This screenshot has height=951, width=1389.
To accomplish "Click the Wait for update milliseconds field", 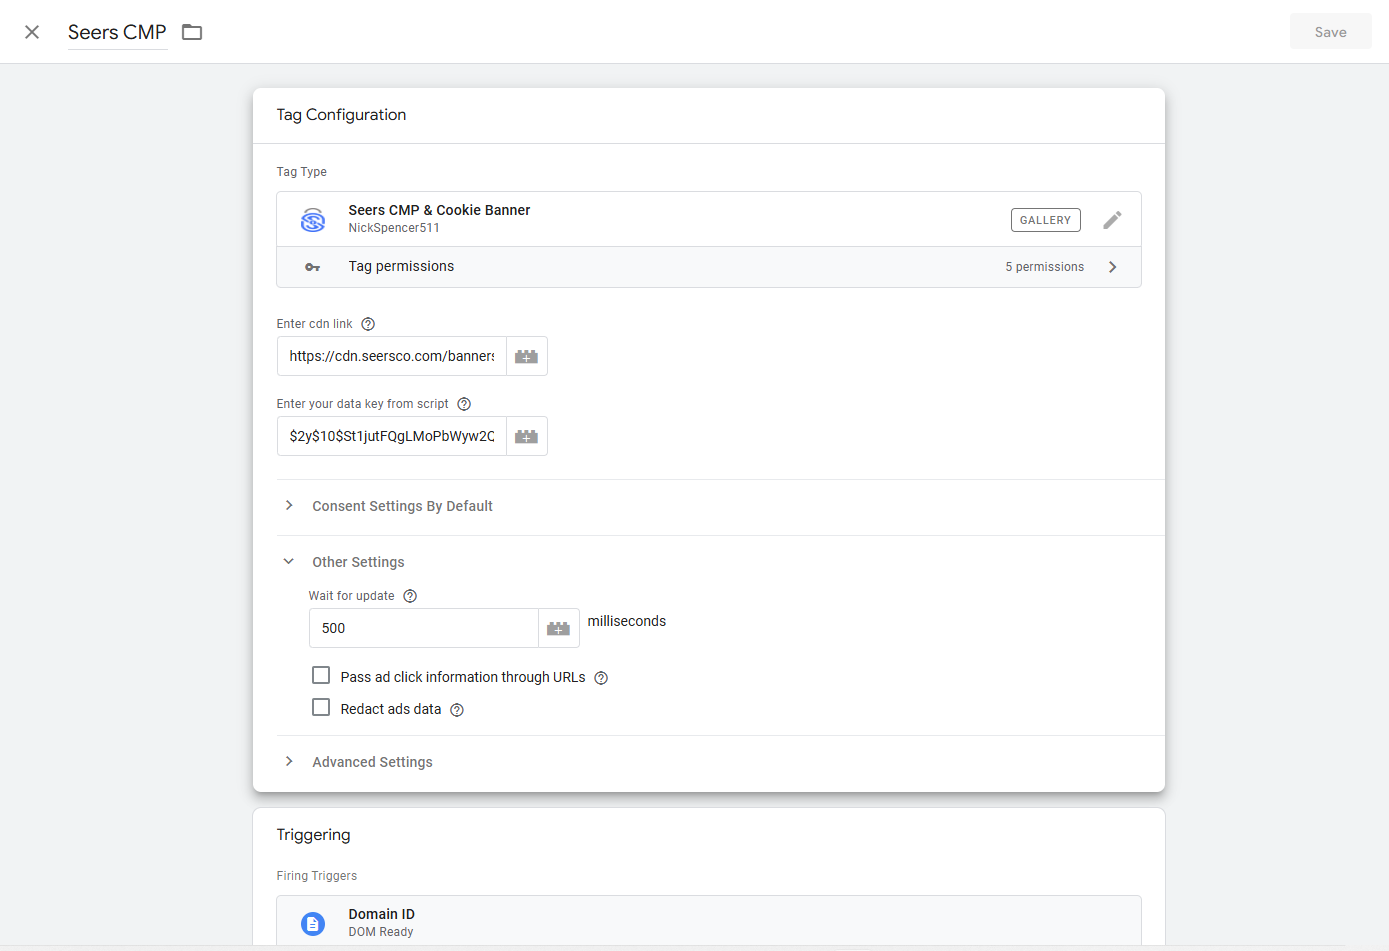I will 424,628.
